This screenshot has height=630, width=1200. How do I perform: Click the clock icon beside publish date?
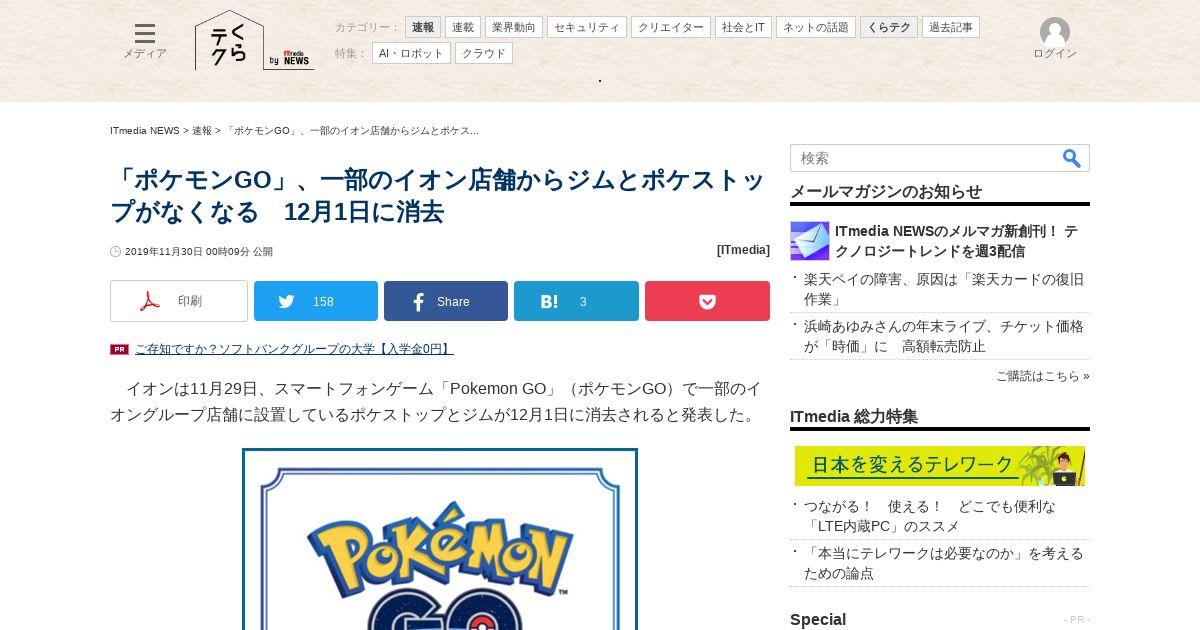(115, 252)
